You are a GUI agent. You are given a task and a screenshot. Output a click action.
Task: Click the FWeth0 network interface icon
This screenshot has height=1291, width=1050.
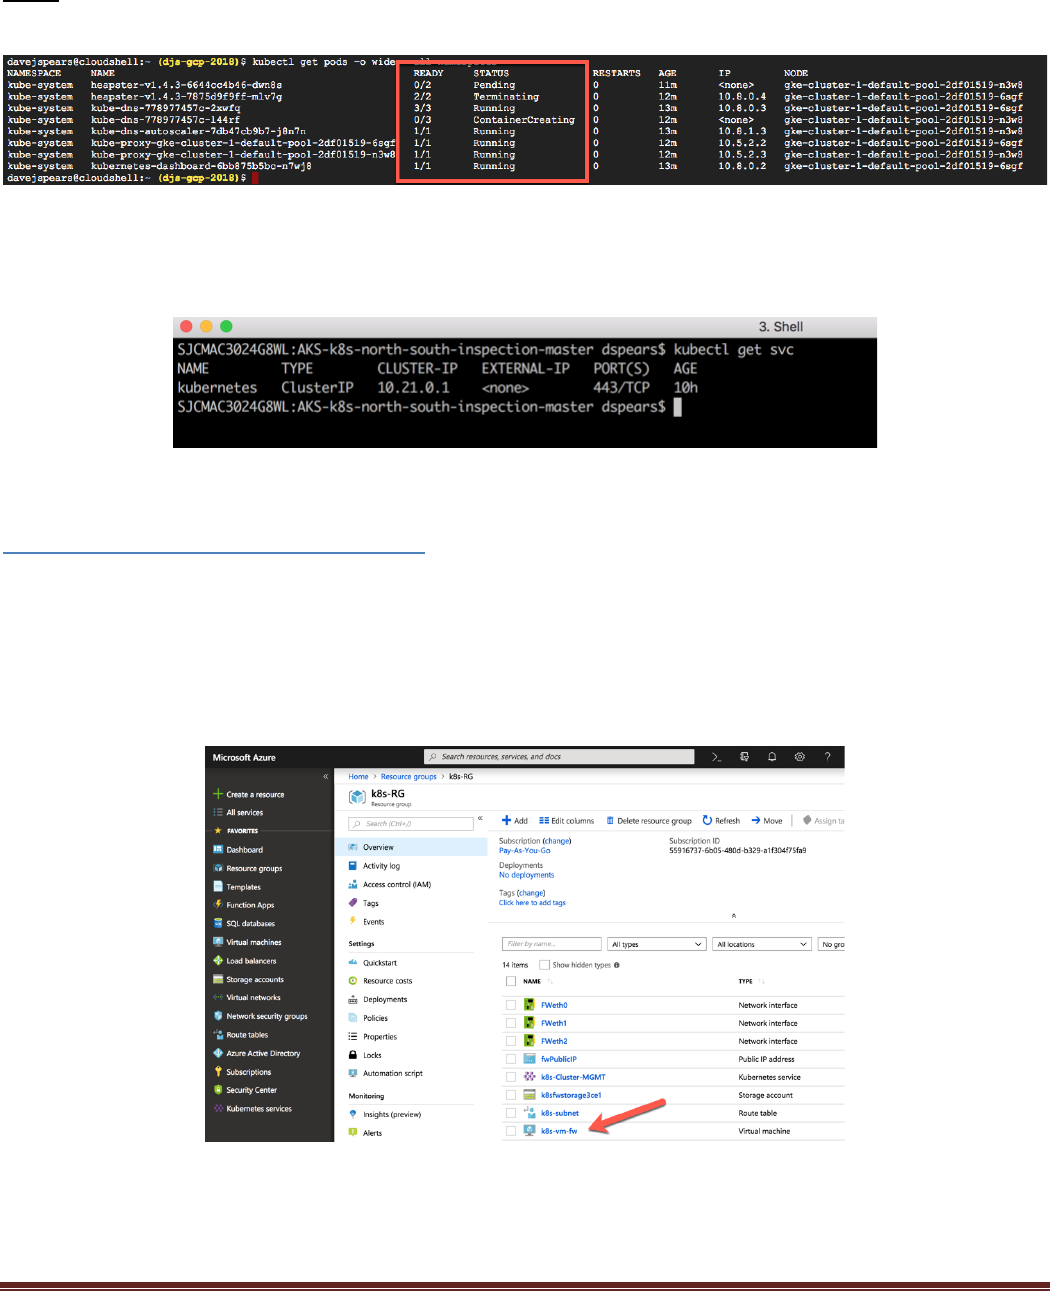click(530, 1005)
